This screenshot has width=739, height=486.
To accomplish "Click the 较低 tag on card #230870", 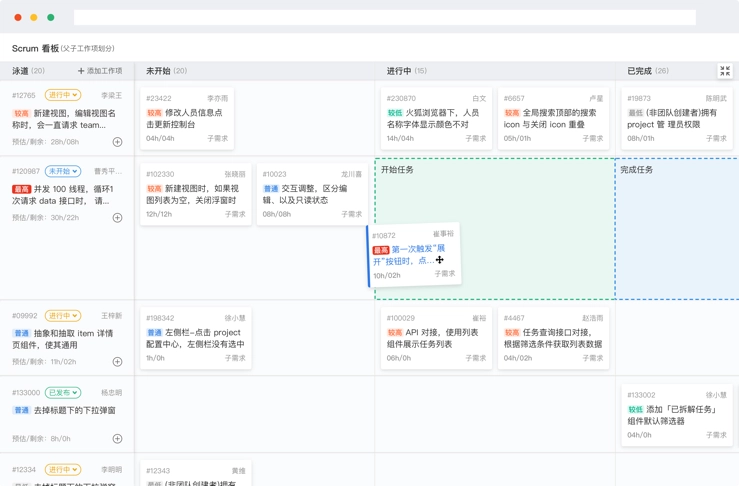I will click(395, 113).
